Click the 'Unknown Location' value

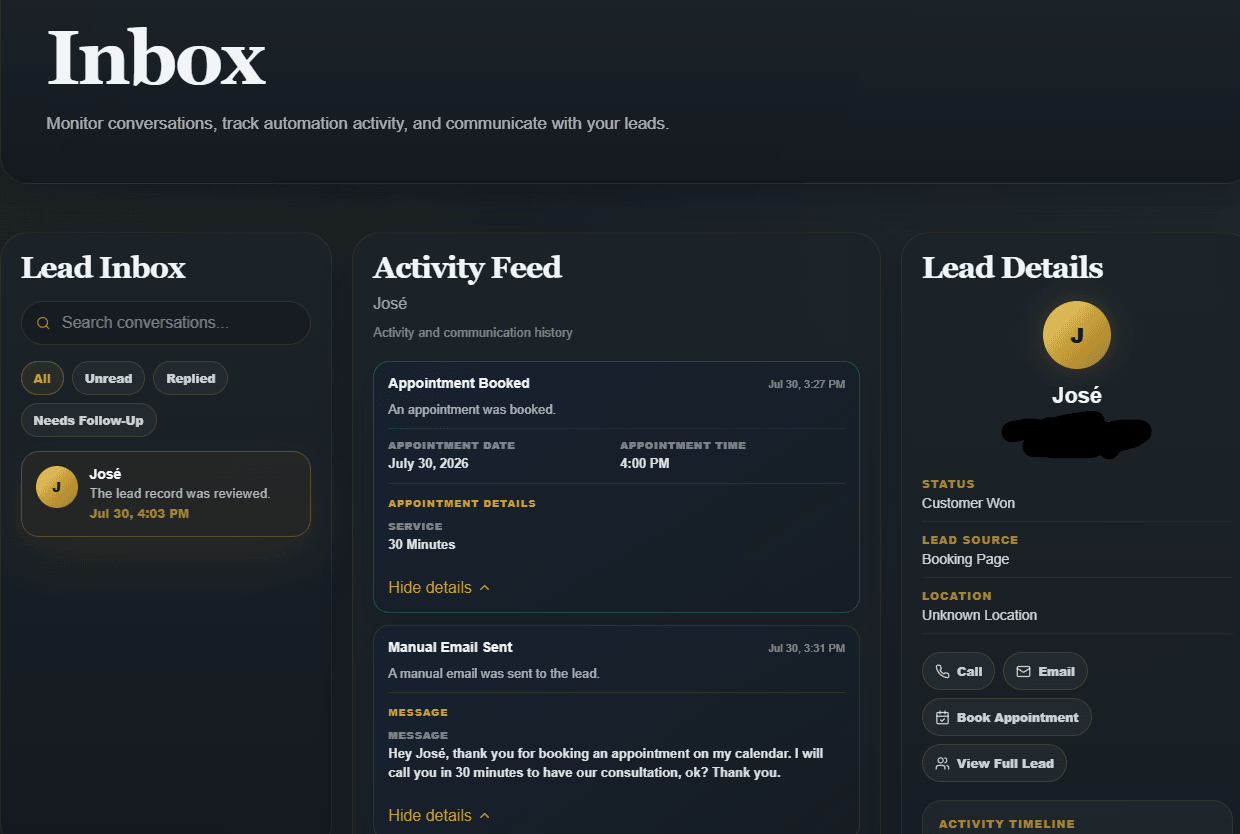979,615
